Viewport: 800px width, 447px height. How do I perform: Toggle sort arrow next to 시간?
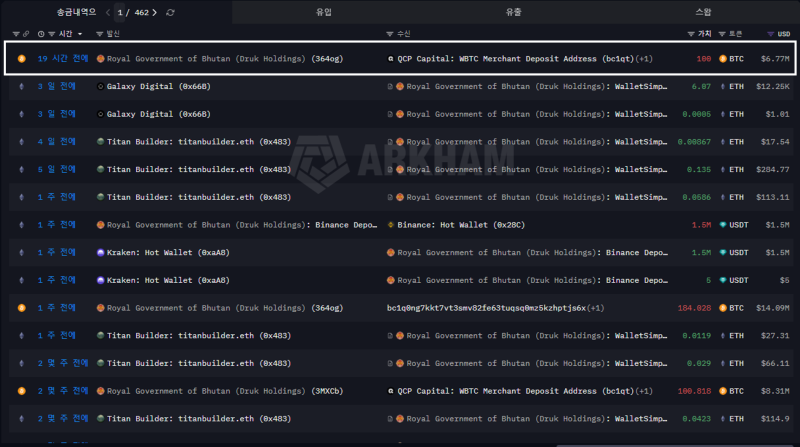[x=80, y=34]
